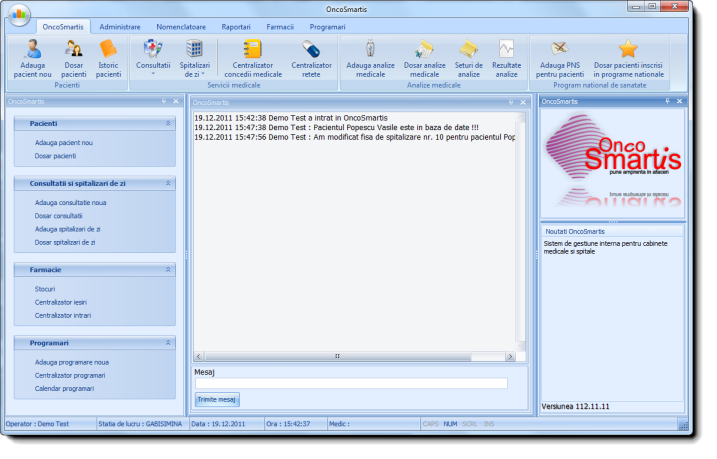Open Istoric pacienti ribbon icon

pyautogui.click(x=108, y=59)
